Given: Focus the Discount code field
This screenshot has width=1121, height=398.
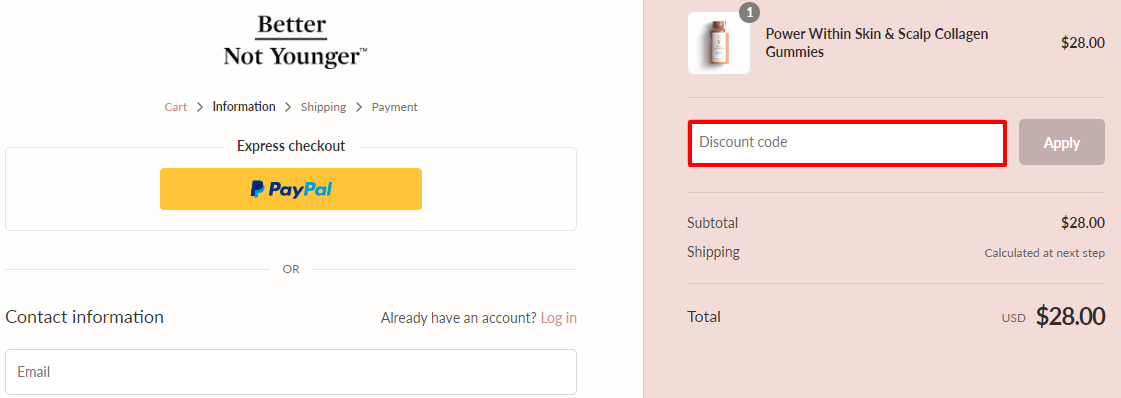Looking at the screenshot, I should [x=847, y=143].
